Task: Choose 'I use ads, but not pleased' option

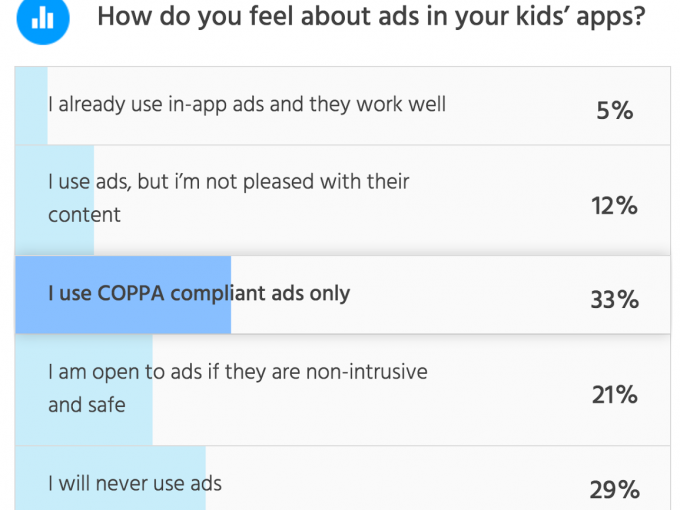Action: [343, 200]
